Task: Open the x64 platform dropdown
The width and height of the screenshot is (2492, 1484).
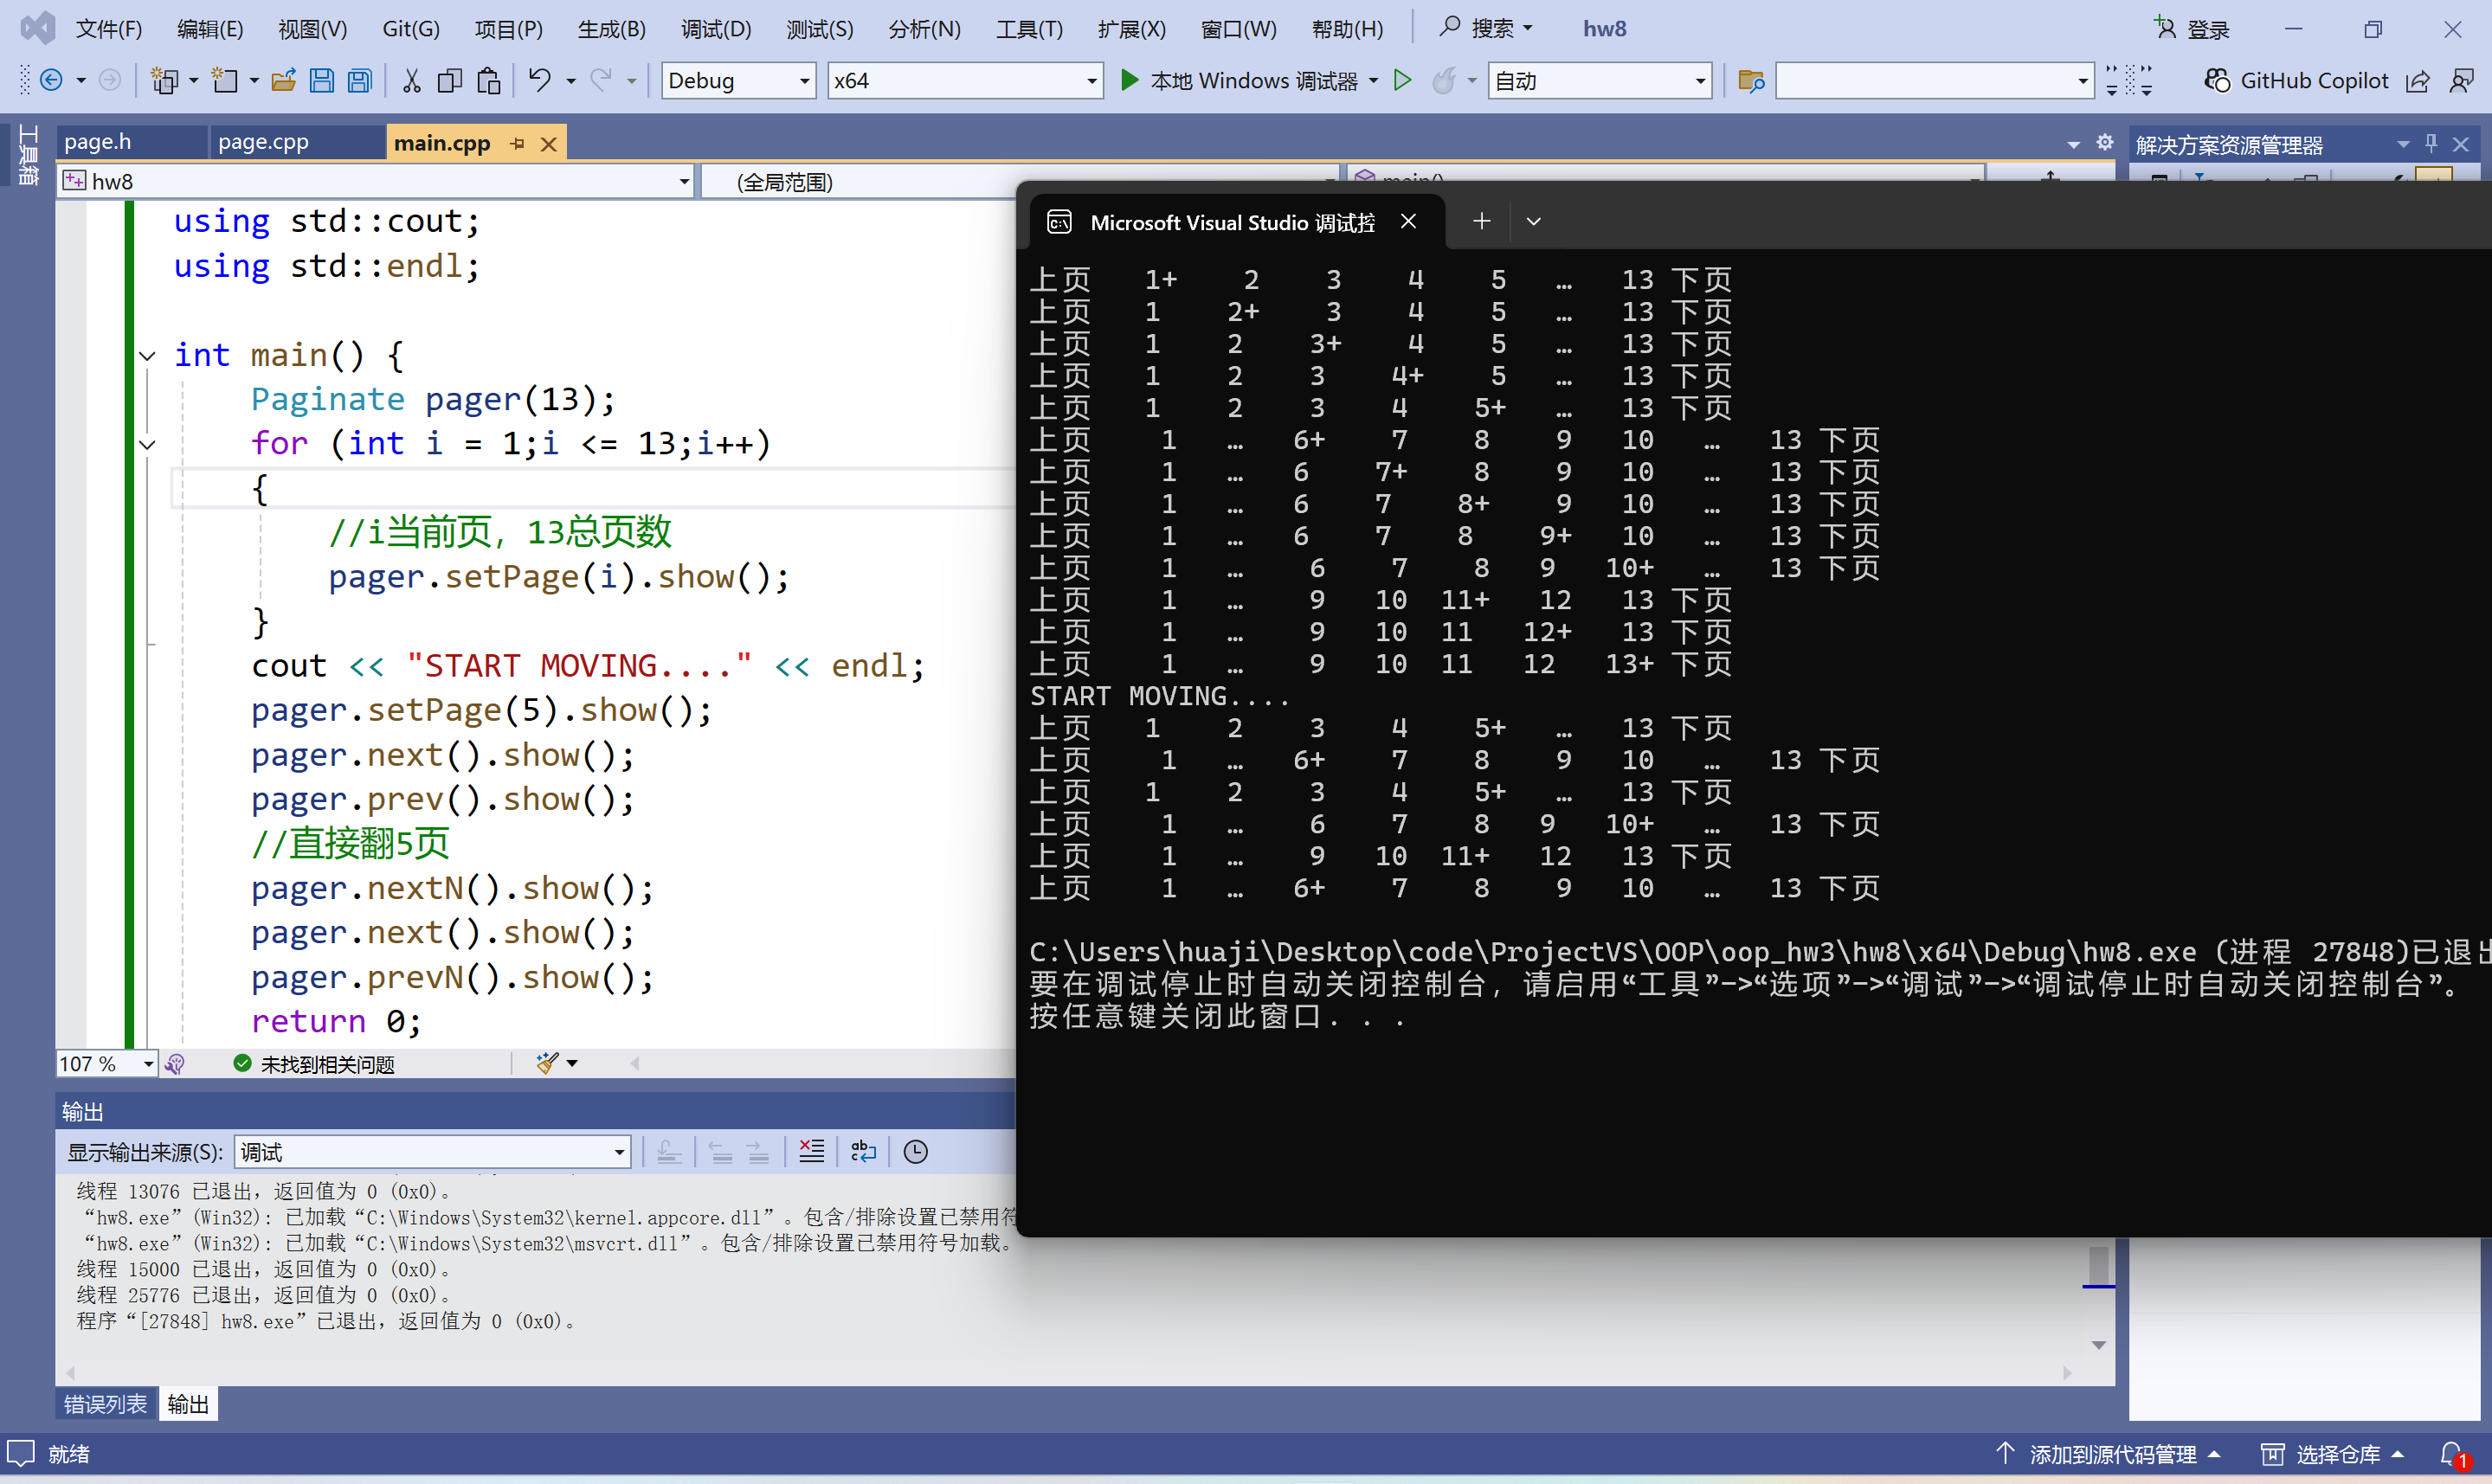Action: click(1091, 81)
